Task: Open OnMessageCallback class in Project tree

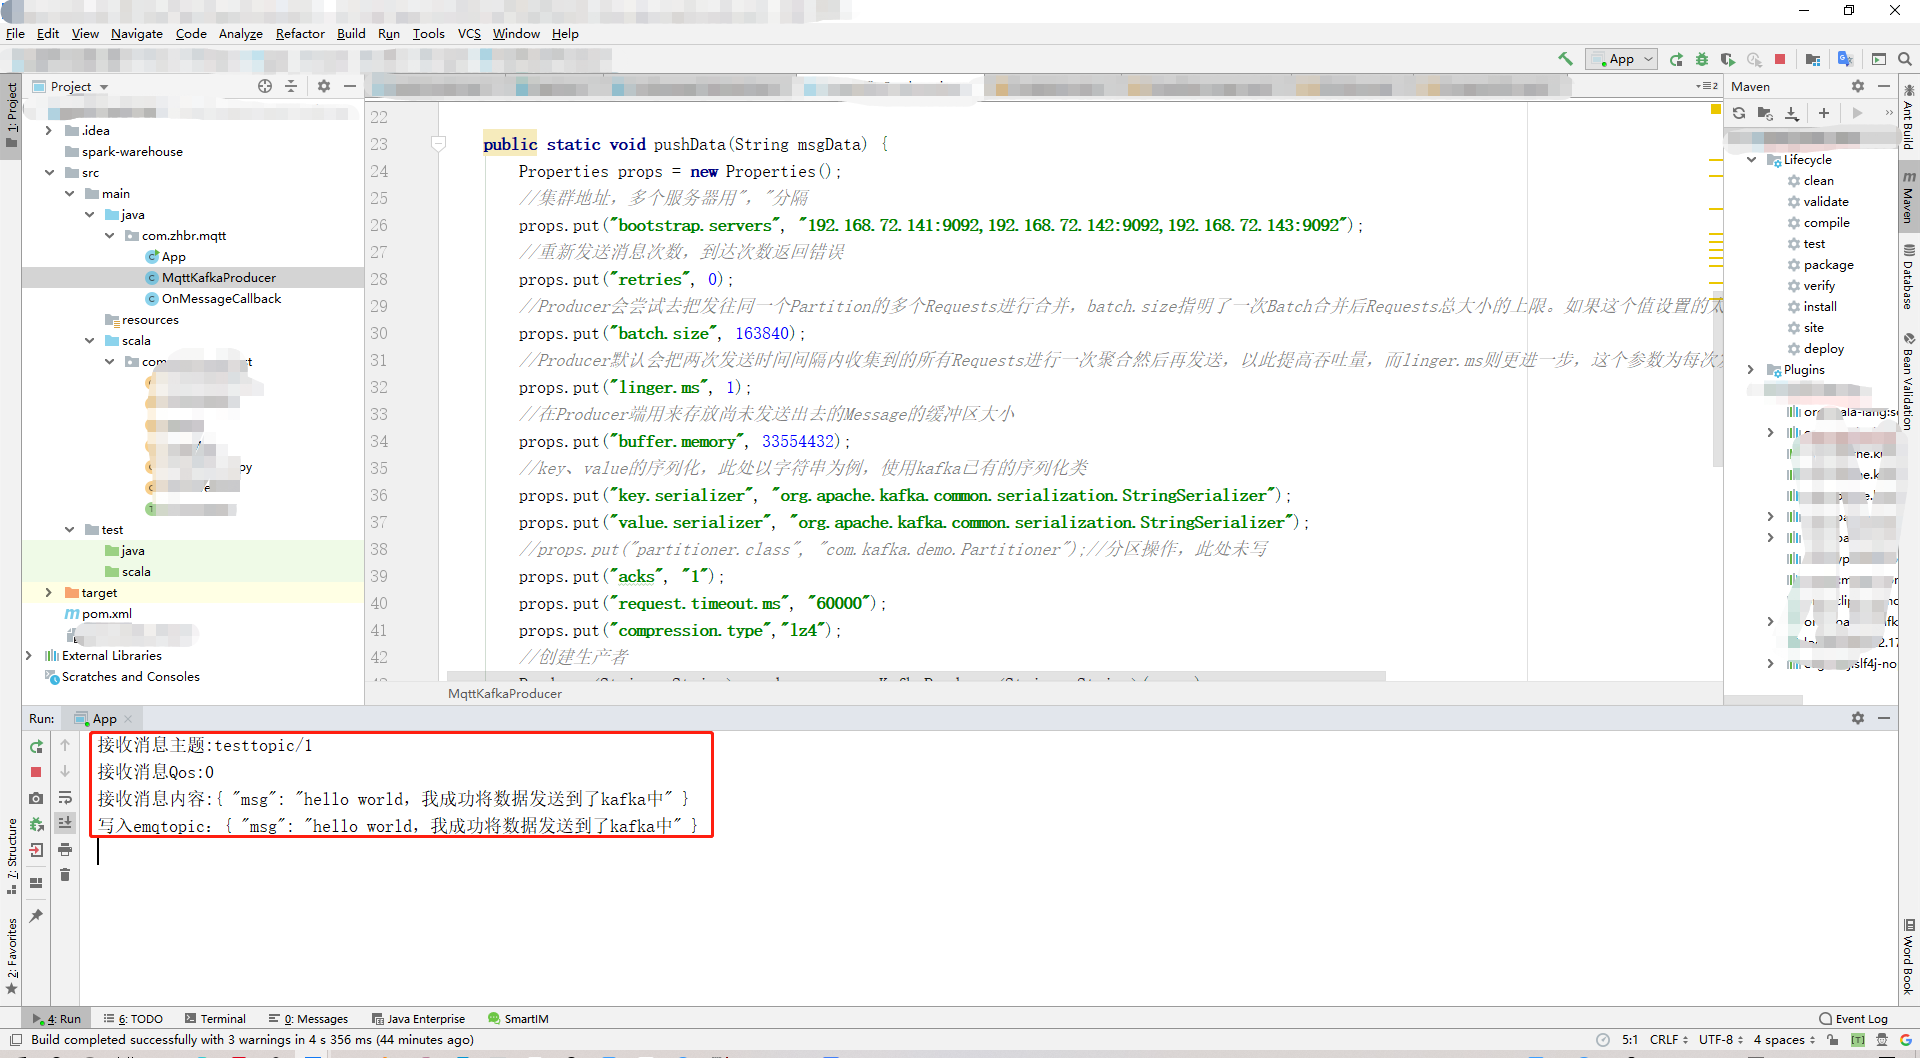Action: click(221, 298)
